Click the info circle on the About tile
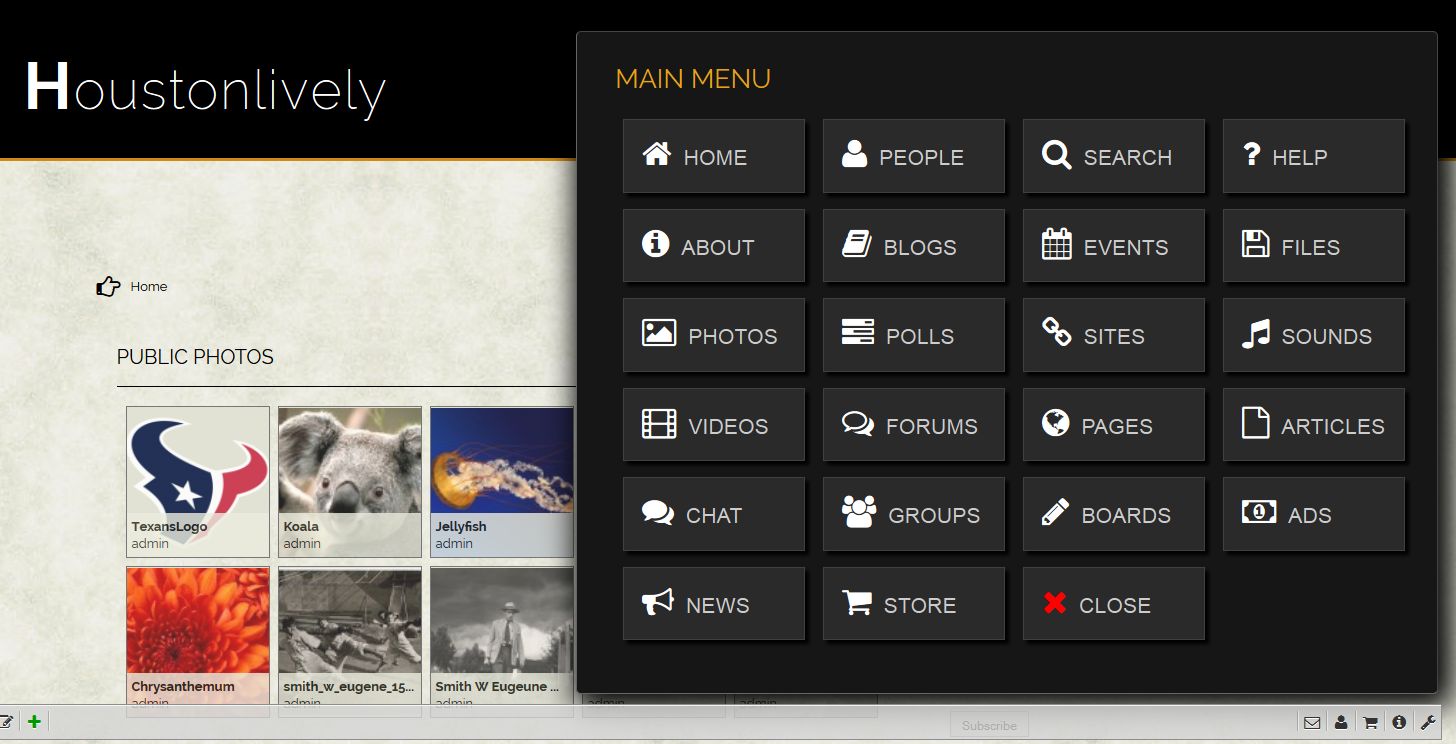The width and height of the screenshot is (1456, 744). tap(656, 243)
